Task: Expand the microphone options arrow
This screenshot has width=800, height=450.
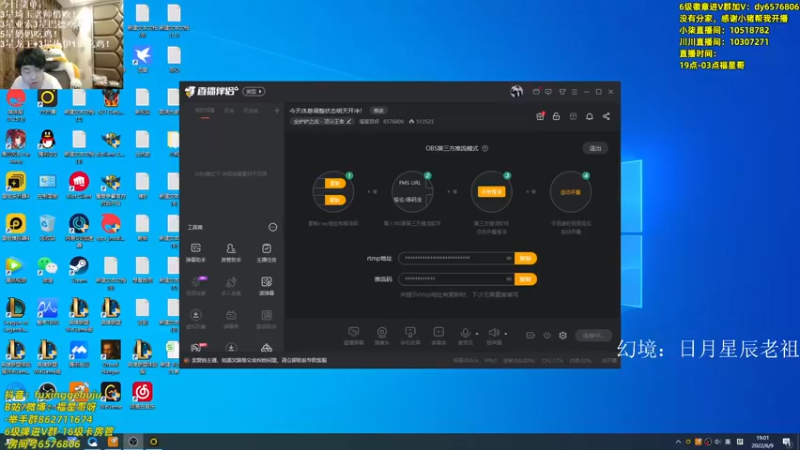Action: [x=477, y=334]
